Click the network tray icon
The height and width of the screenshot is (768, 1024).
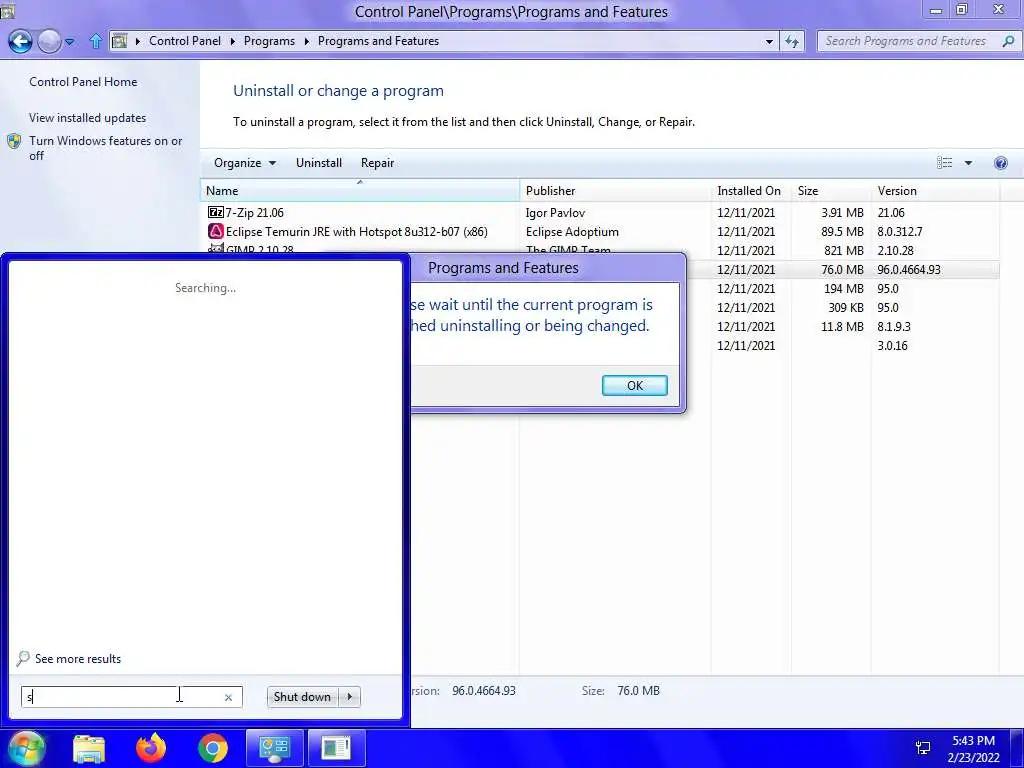[923, 748]
